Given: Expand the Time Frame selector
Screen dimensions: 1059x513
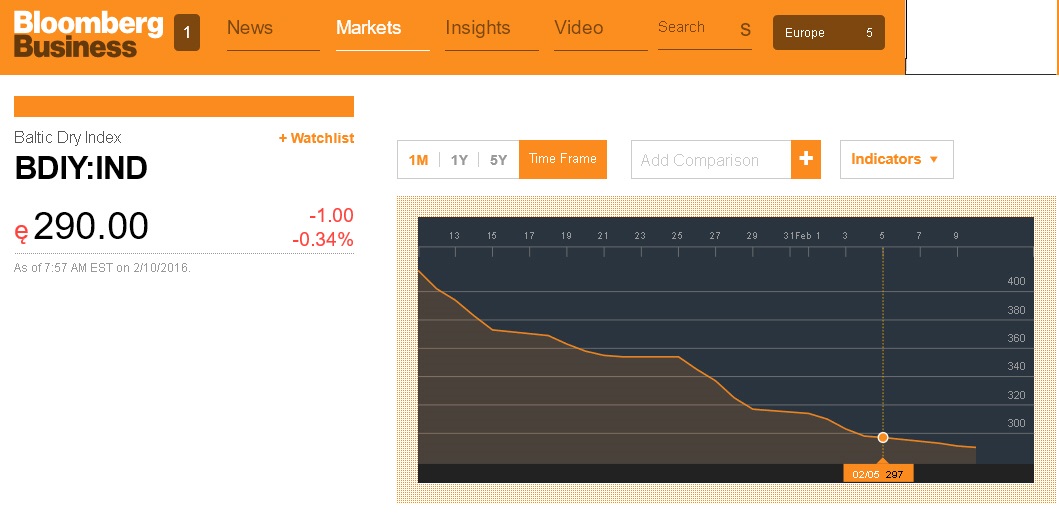Looking at the screenshot, I should [x=563, y=159].
